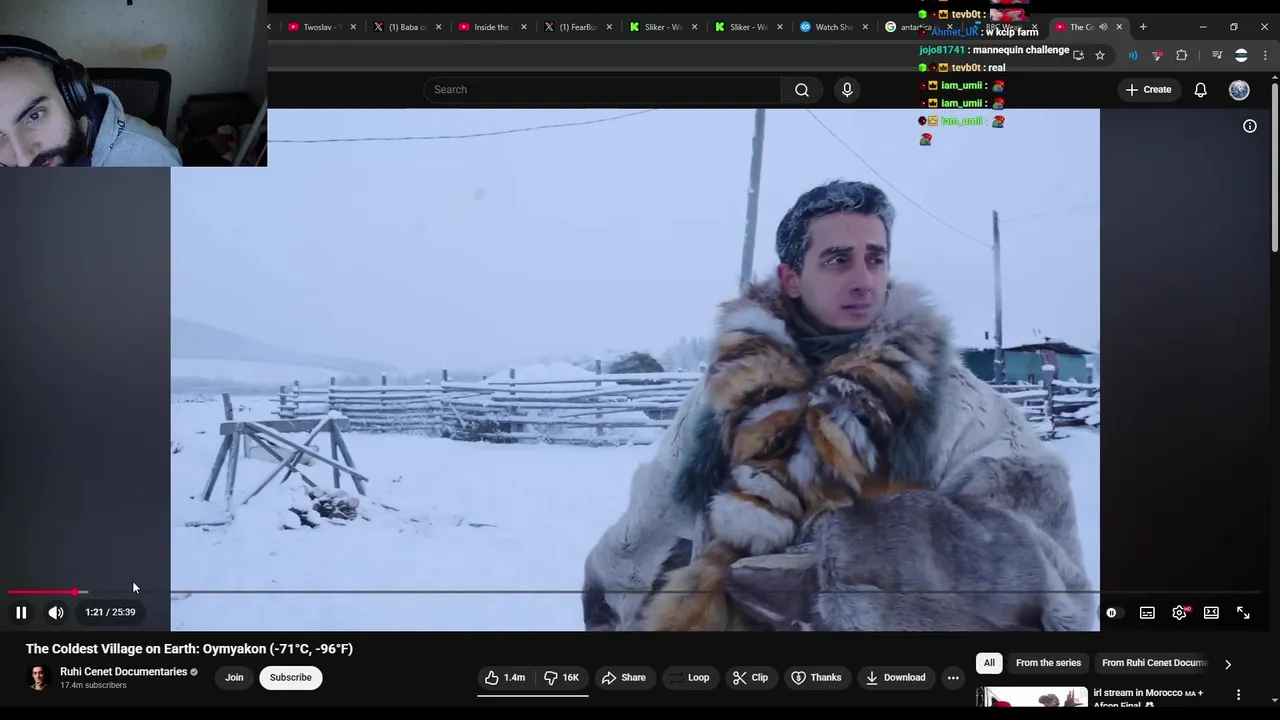Viewport: 1280px width, 720px height.
Task: Mute the playing tab via the tab's speaker icon
Action: point(1104,27)
